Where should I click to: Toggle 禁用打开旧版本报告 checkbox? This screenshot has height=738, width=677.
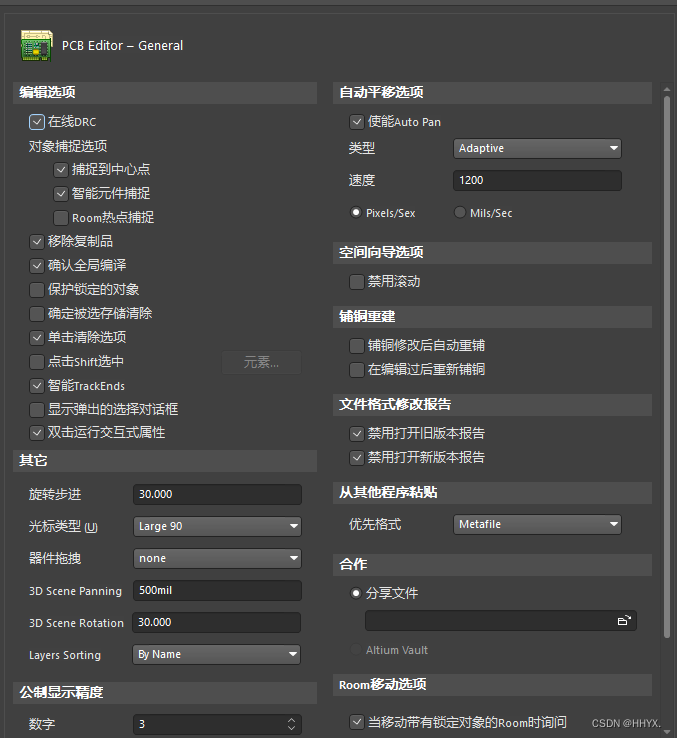357,433
